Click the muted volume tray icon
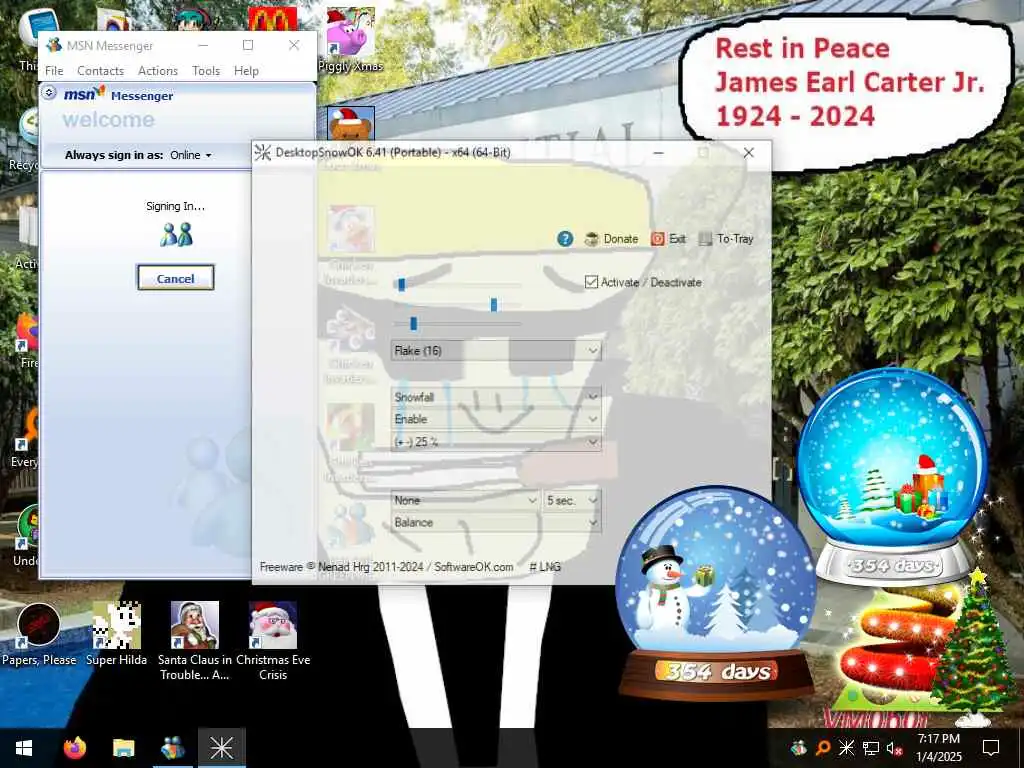This screenshot has height=768, width=1024. pyautogui.click(x=894, y=748)
